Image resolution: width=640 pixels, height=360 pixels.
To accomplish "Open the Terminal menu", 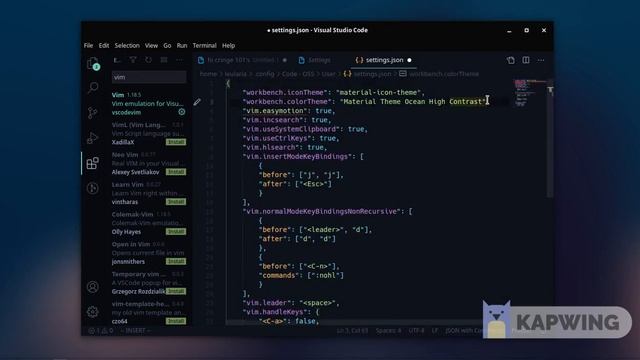I will (x=204, y=45).
